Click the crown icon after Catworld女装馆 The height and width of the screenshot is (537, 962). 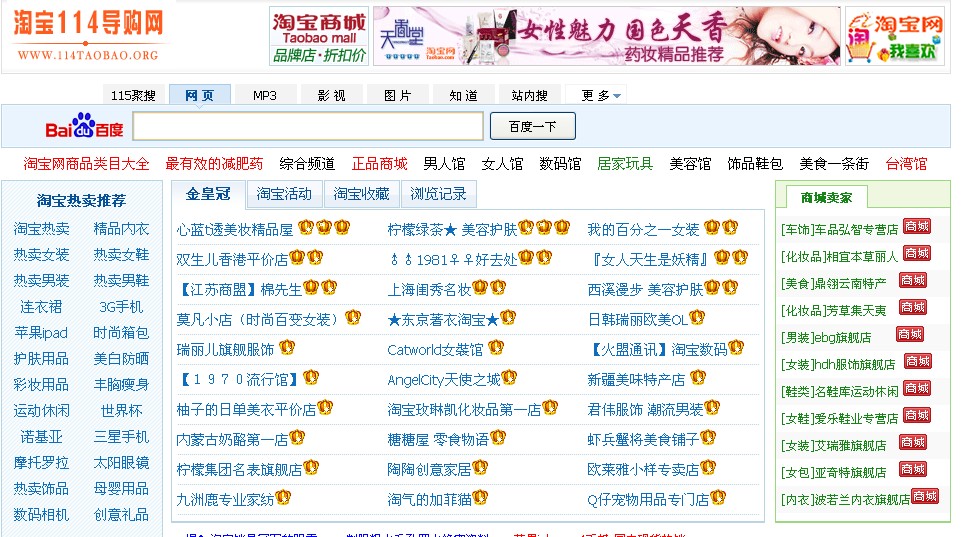[x=496, y=348]
